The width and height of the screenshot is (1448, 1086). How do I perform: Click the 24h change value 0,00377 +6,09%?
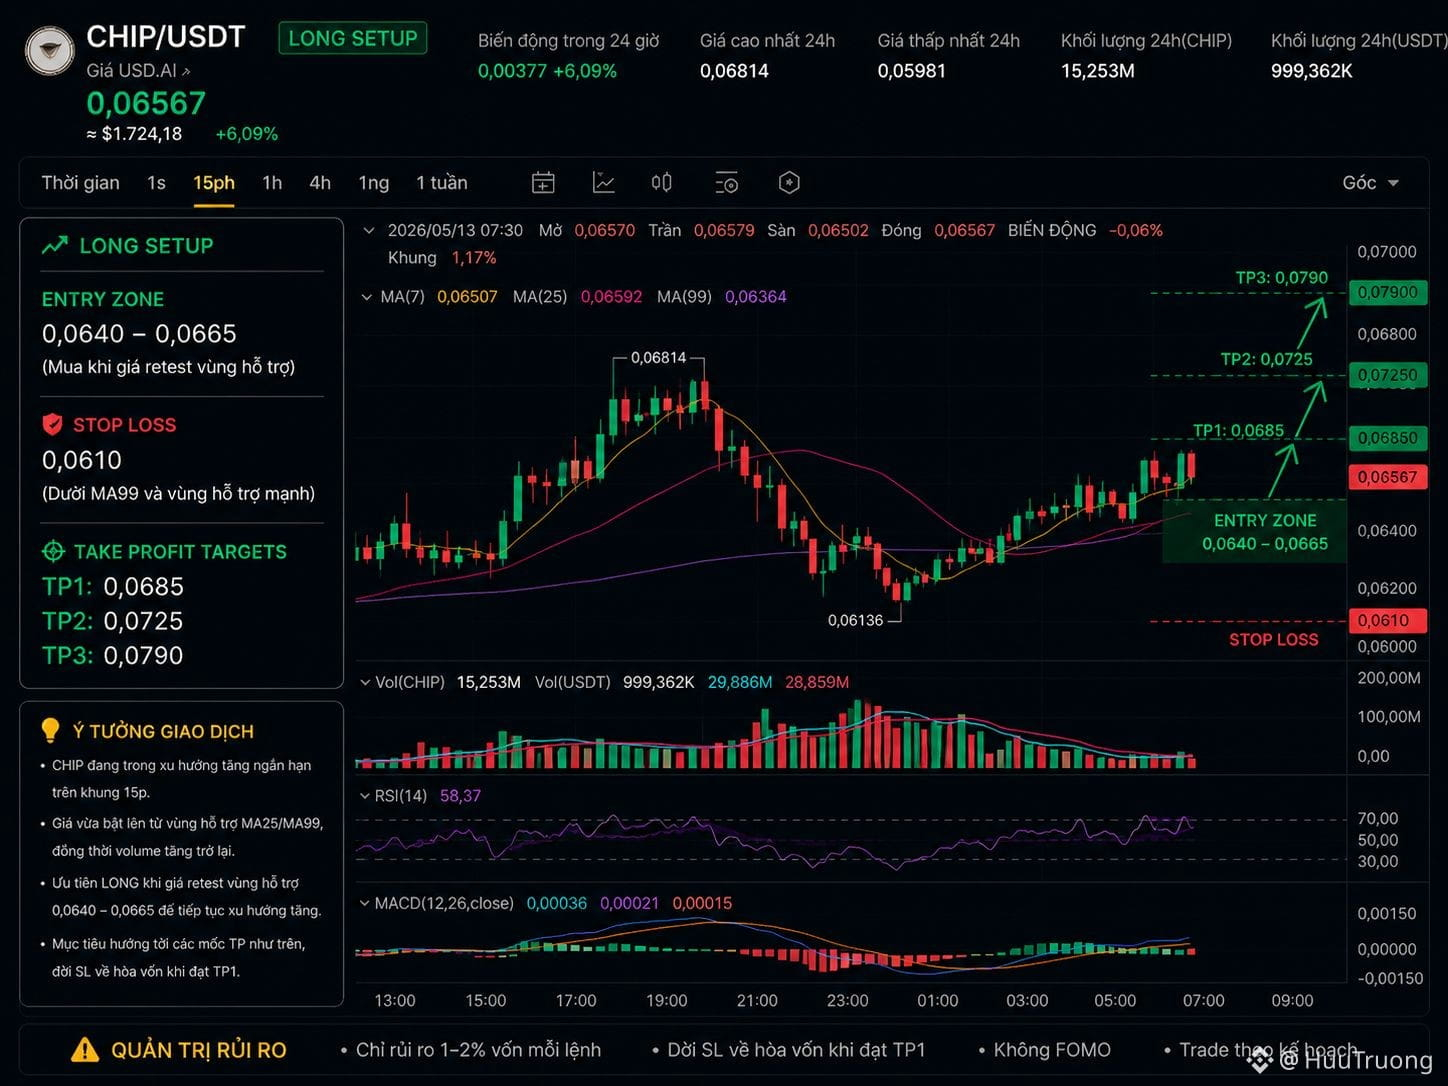click(x=547, y=71)
